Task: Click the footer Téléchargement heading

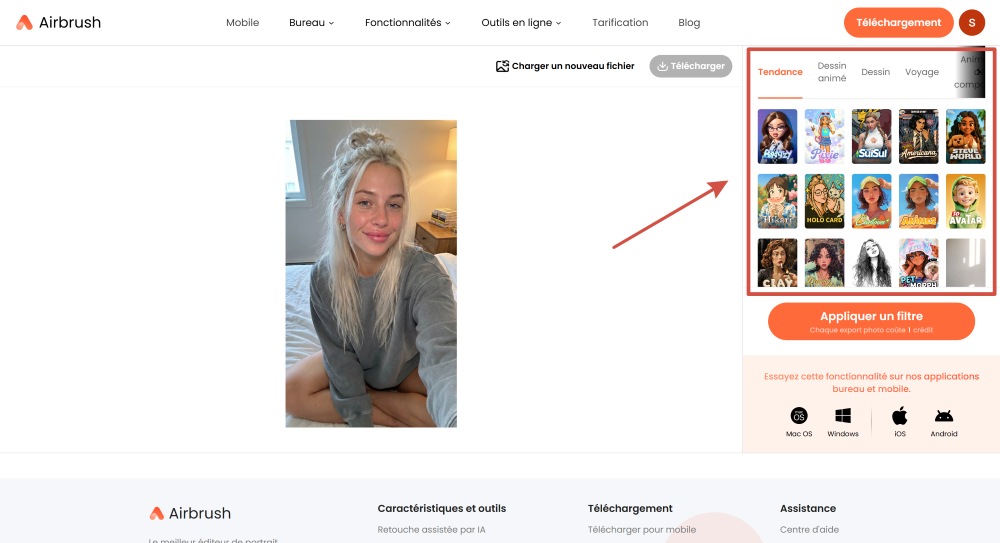Action: point(630,509)
